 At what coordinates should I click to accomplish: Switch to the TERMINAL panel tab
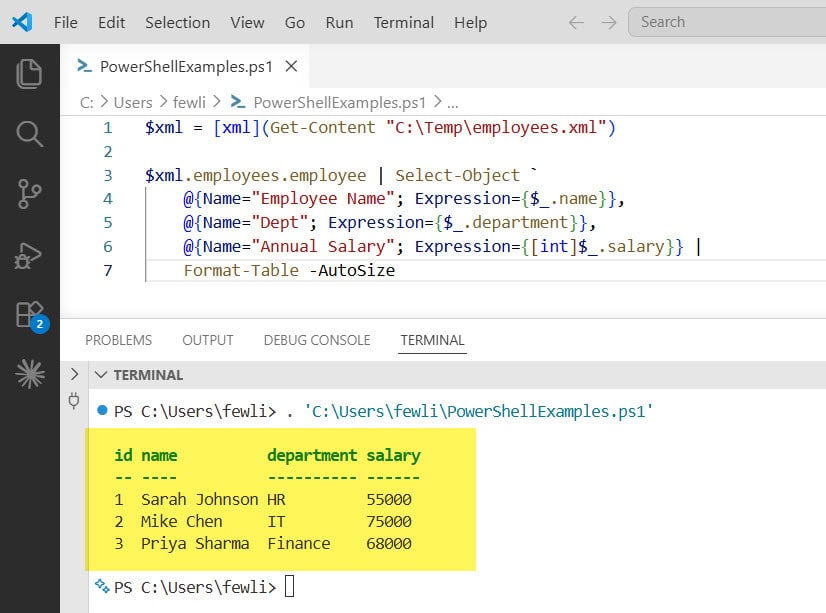coord(432,340)
